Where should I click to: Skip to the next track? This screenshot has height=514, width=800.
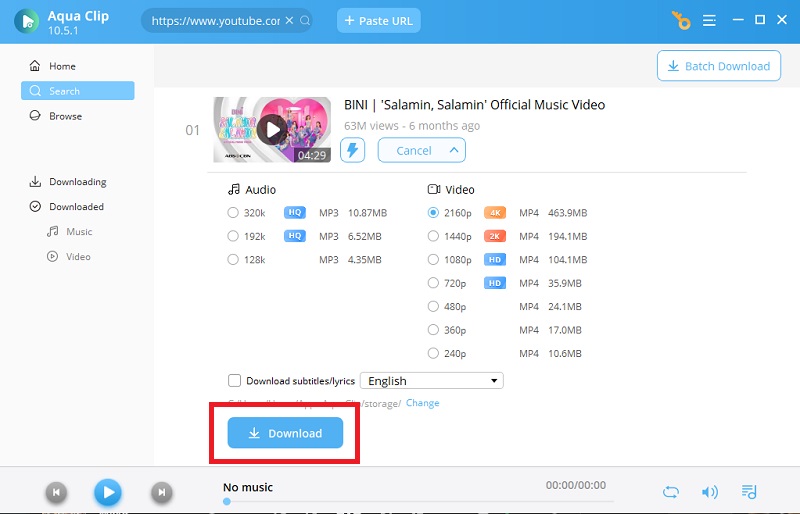162,492
